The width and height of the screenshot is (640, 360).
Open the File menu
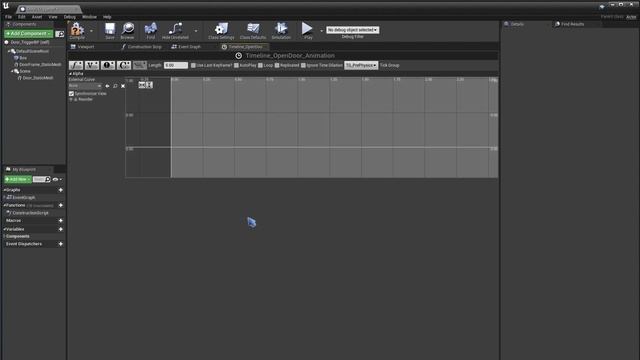pyautogui.click(x=9, y=17)
